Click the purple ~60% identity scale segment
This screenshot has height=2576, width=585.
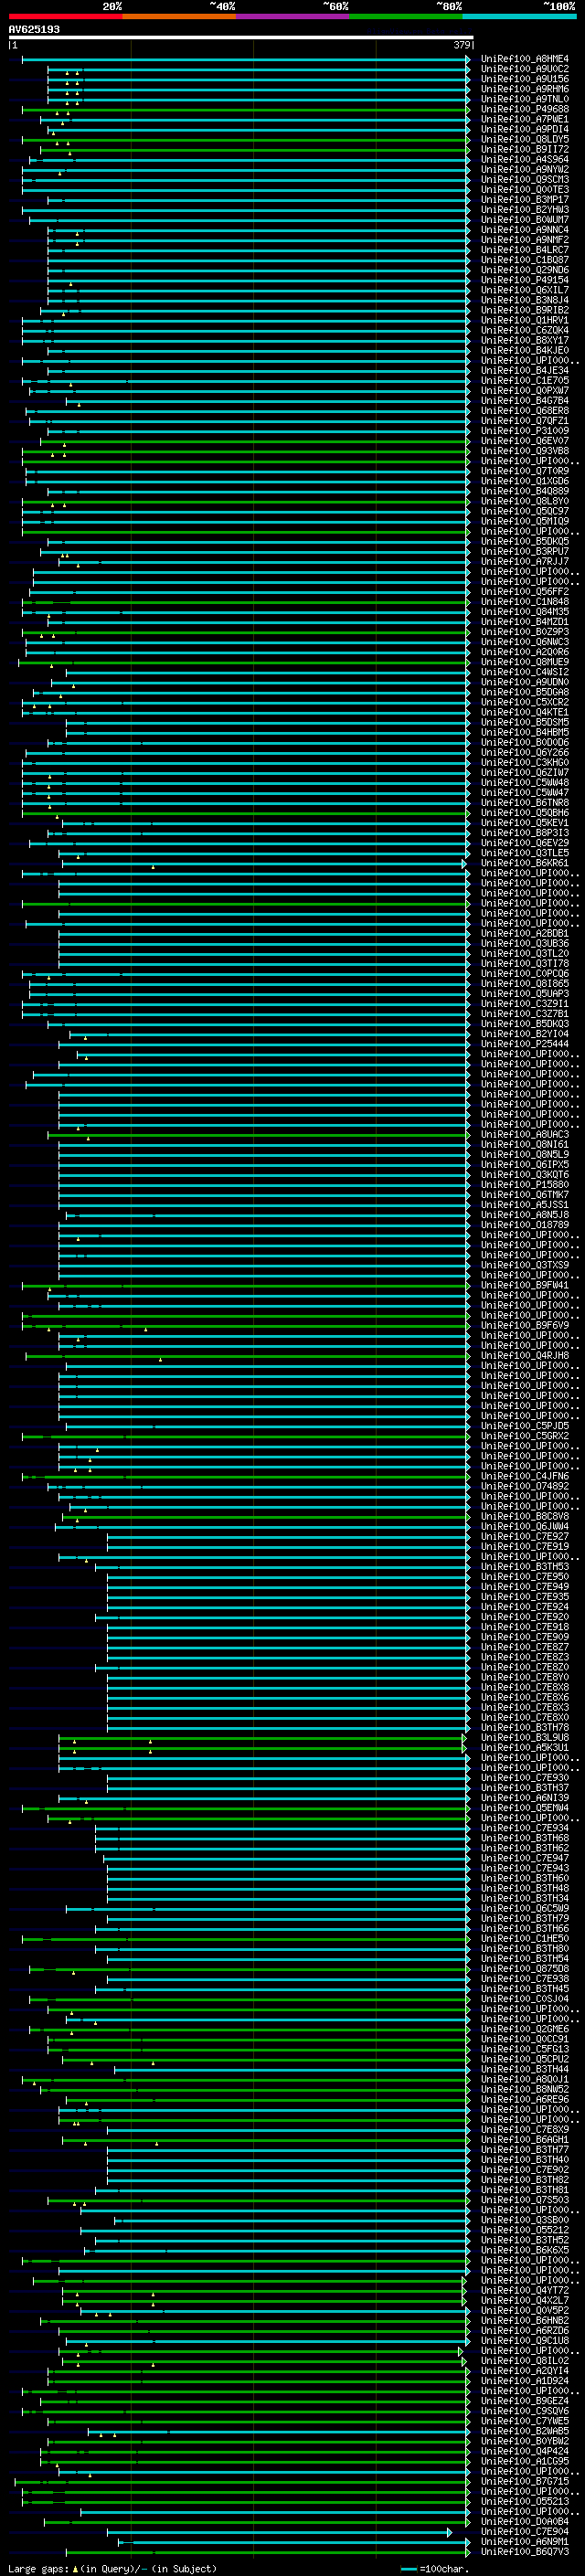coord(292,16)
